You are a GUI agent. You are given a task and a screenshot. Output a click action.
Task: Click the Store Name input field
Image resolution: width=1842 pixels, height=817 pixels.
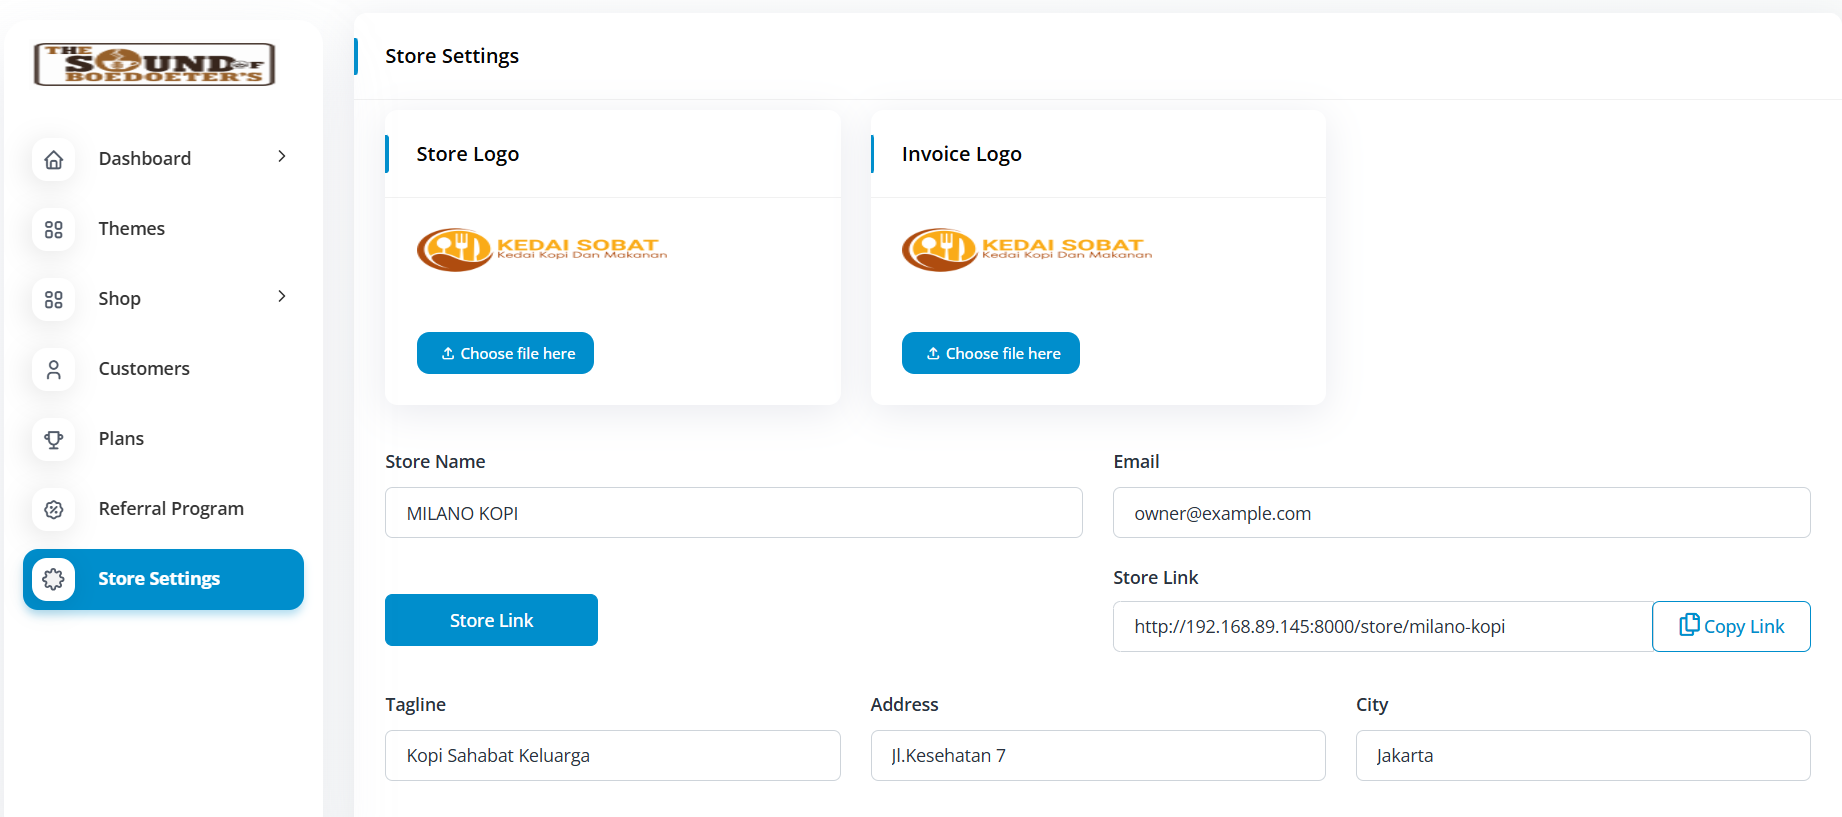(734, 513)
